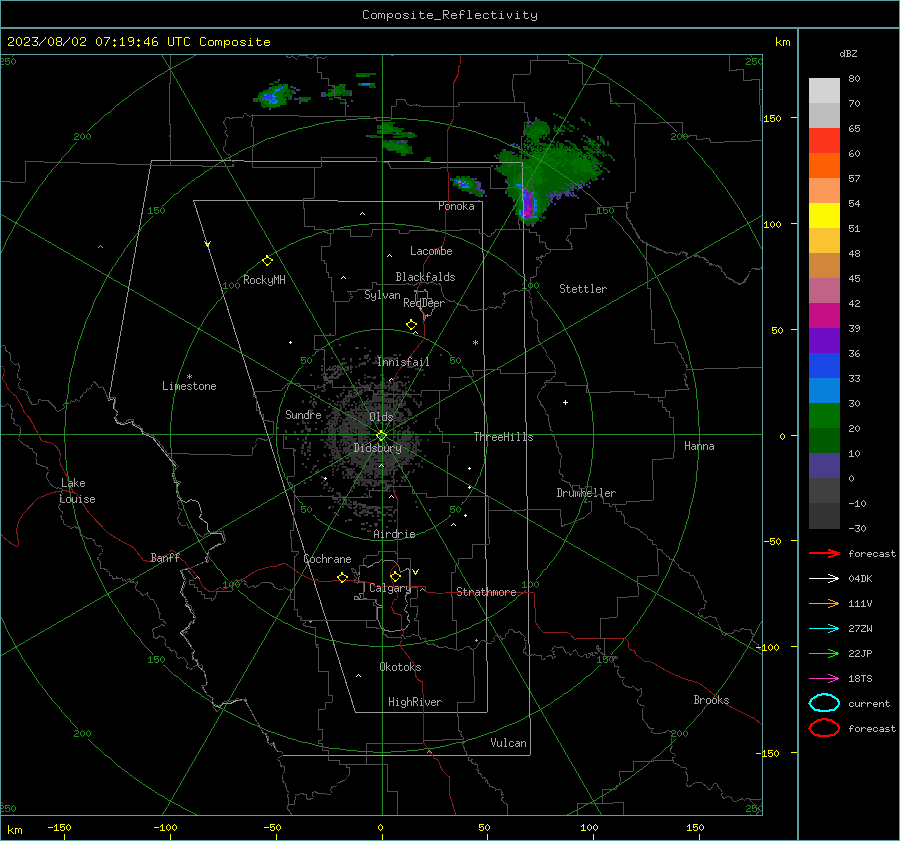Select the 39 dBZ magenta swatch
The width and height of the screenshot is (900, 841).
pos(824,315)
